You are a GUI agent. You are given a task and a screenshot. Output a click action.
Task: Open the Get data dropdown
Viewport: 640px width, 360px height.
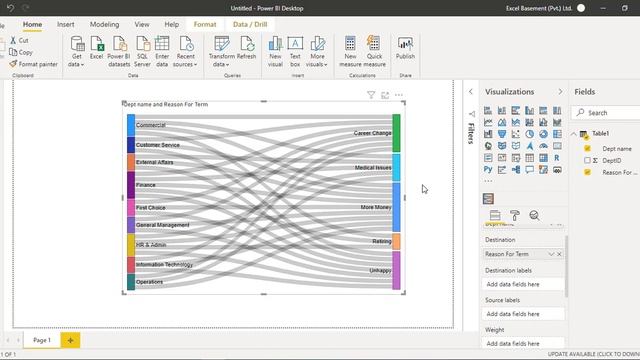coord(76,51)
